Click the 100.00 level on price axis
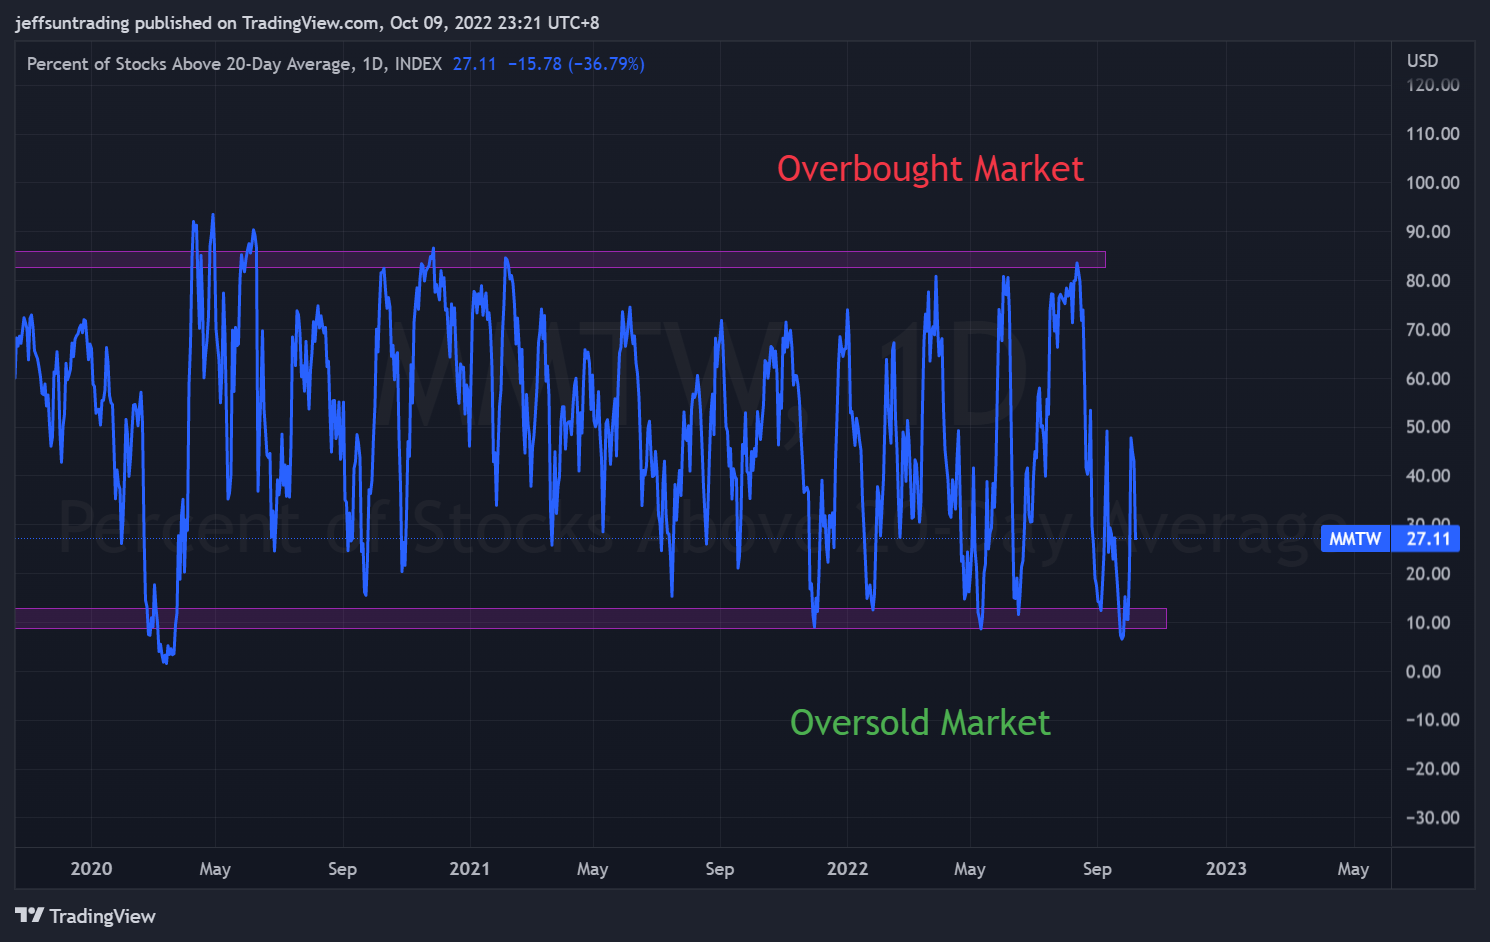1490x942 pixels. coord(1432,183)
